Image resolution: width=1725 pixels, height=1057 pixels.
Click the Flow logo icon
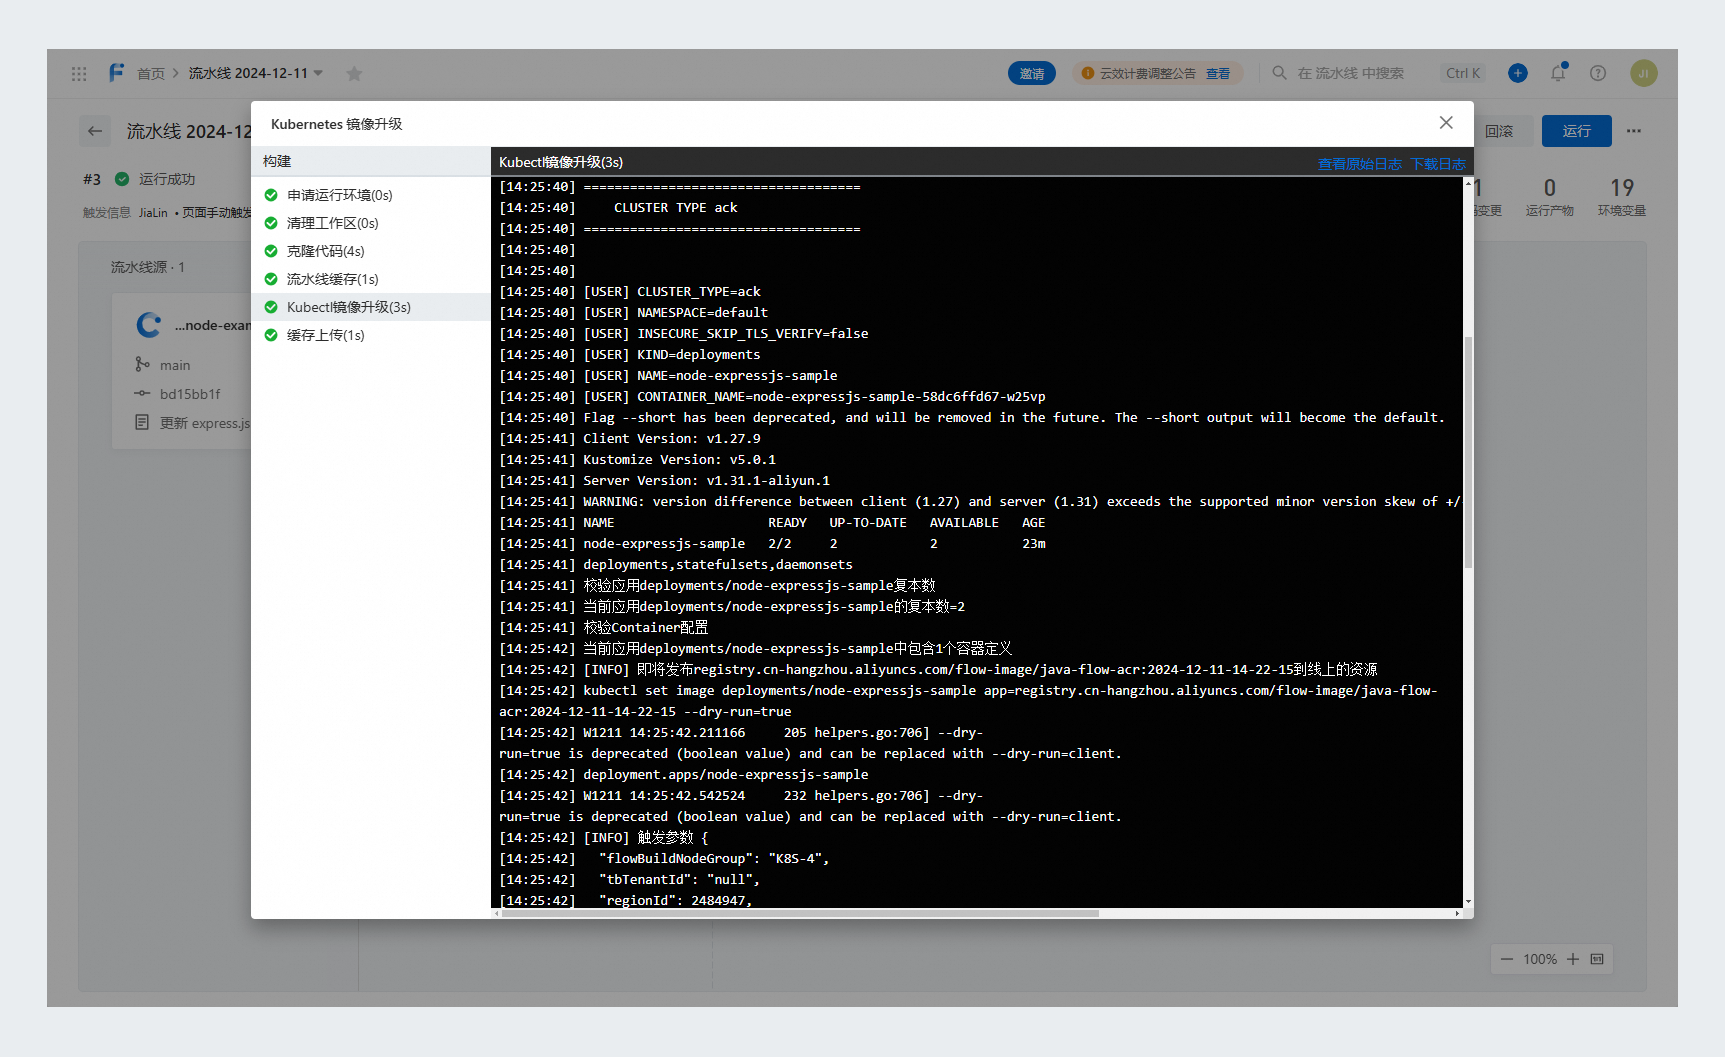coord(116,73)
